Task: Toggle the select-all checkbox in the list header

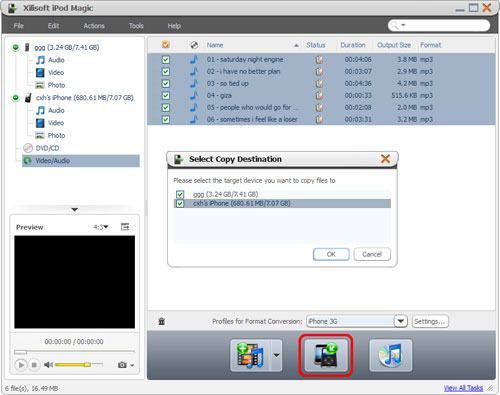Action: pos(166,45)
